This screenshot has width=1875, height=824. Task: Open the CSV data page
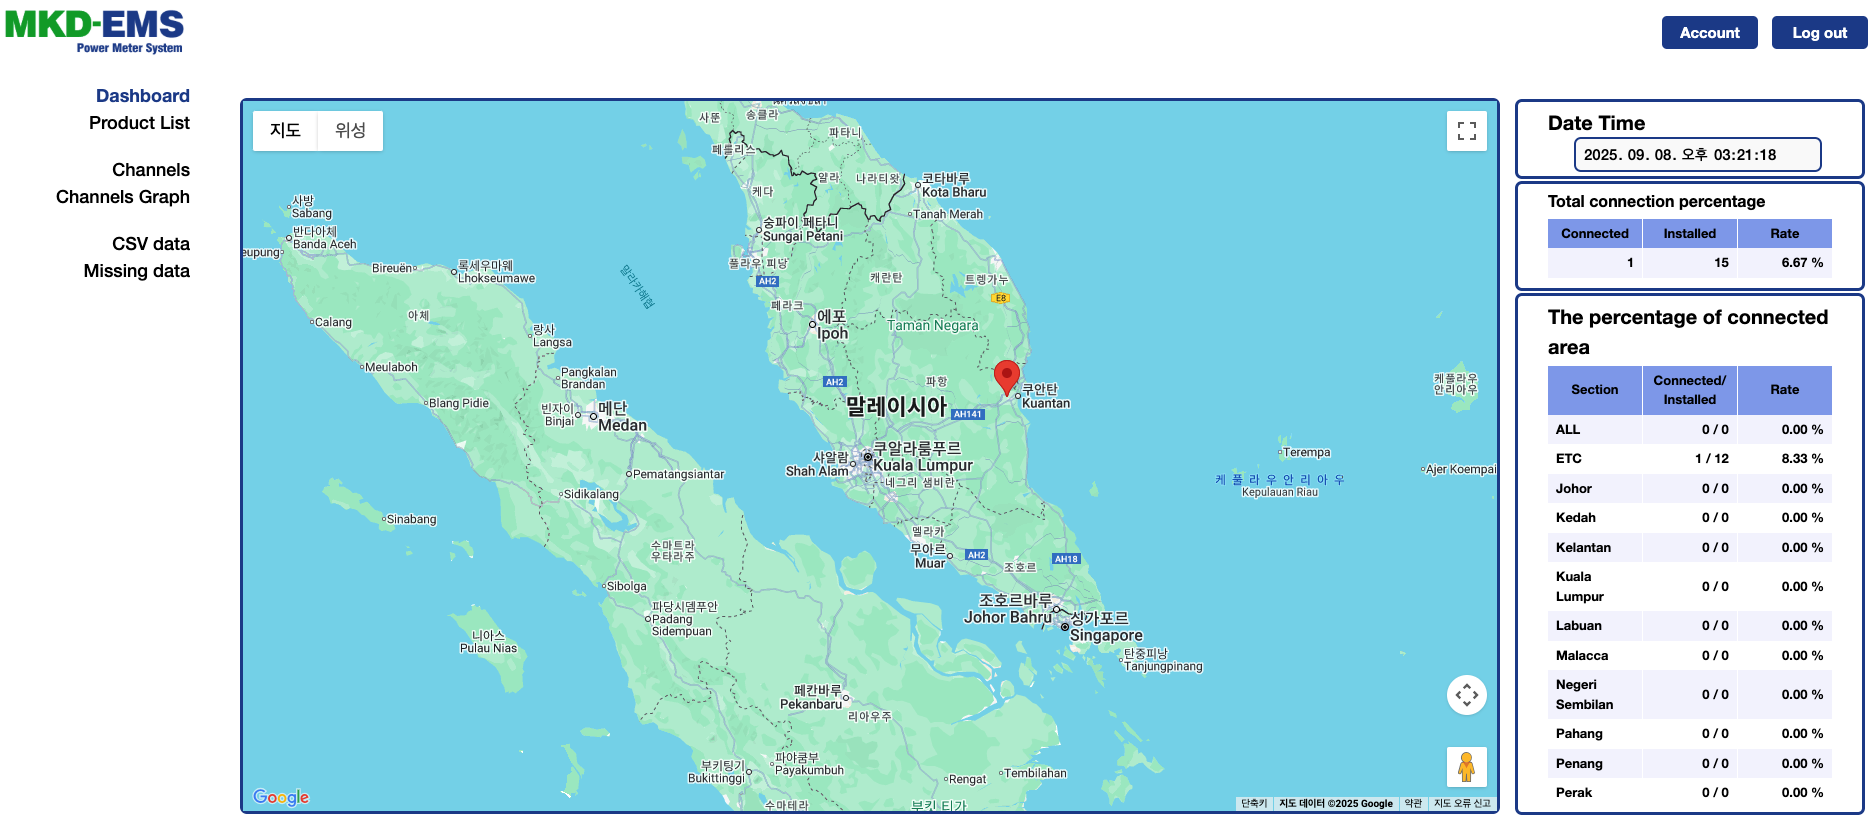point(150,244)
